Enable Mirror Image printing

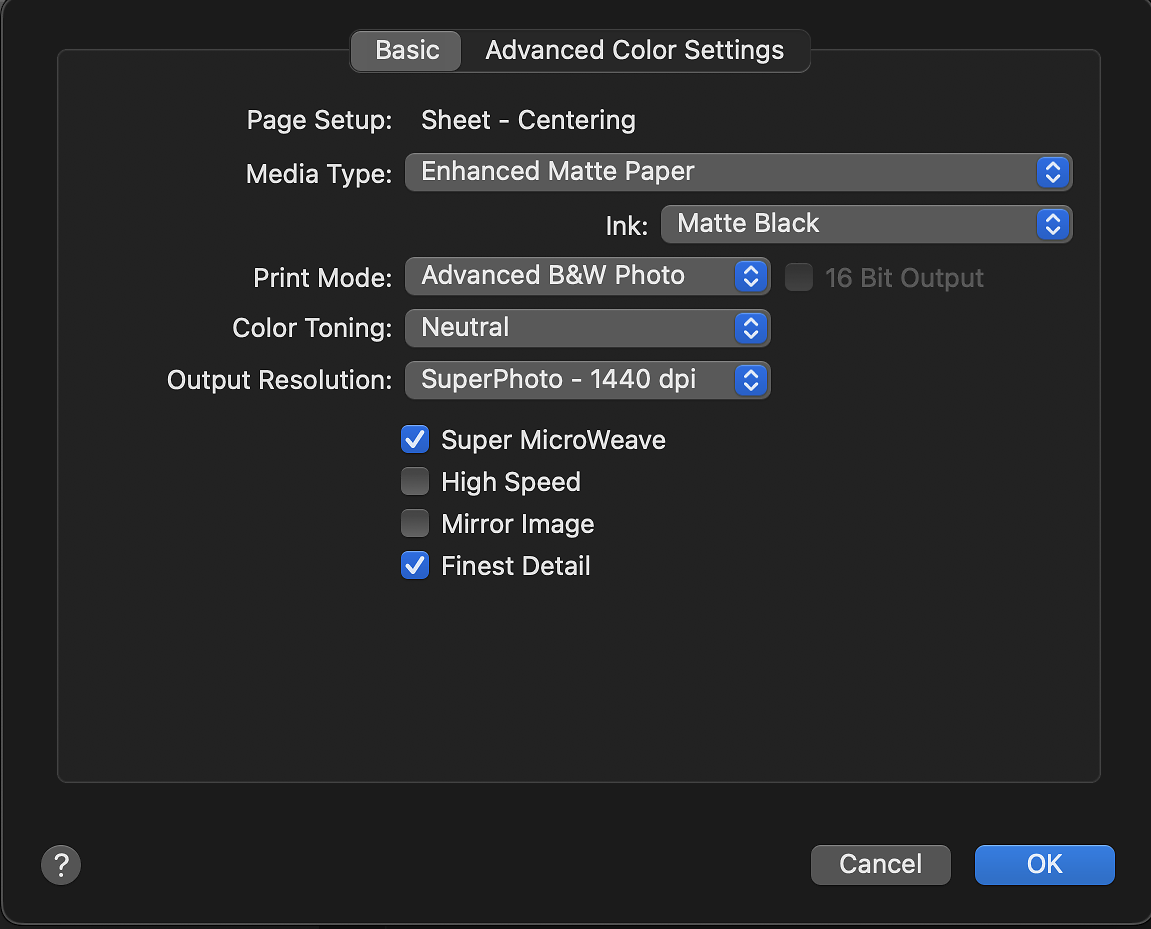coord(415,523)
